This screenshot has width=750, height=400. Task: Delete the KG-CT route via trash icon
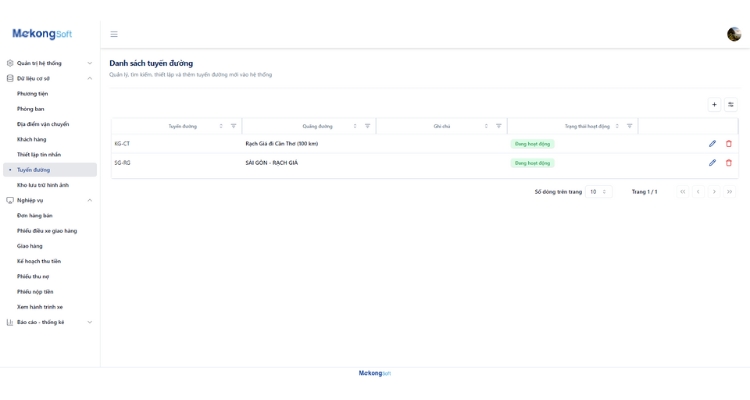728,144
